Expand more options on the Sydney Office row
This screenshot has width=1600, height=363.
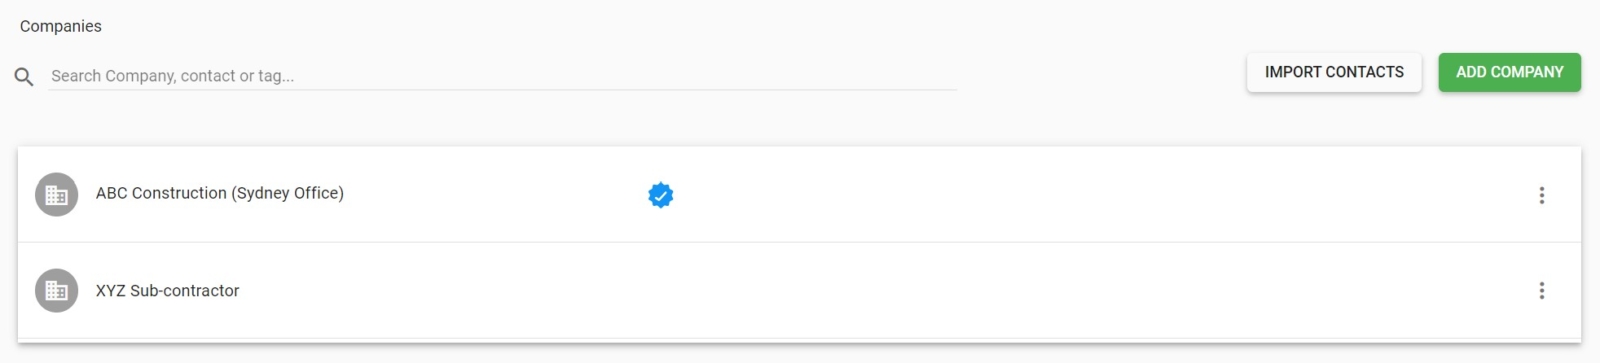tap(1541, 195)
